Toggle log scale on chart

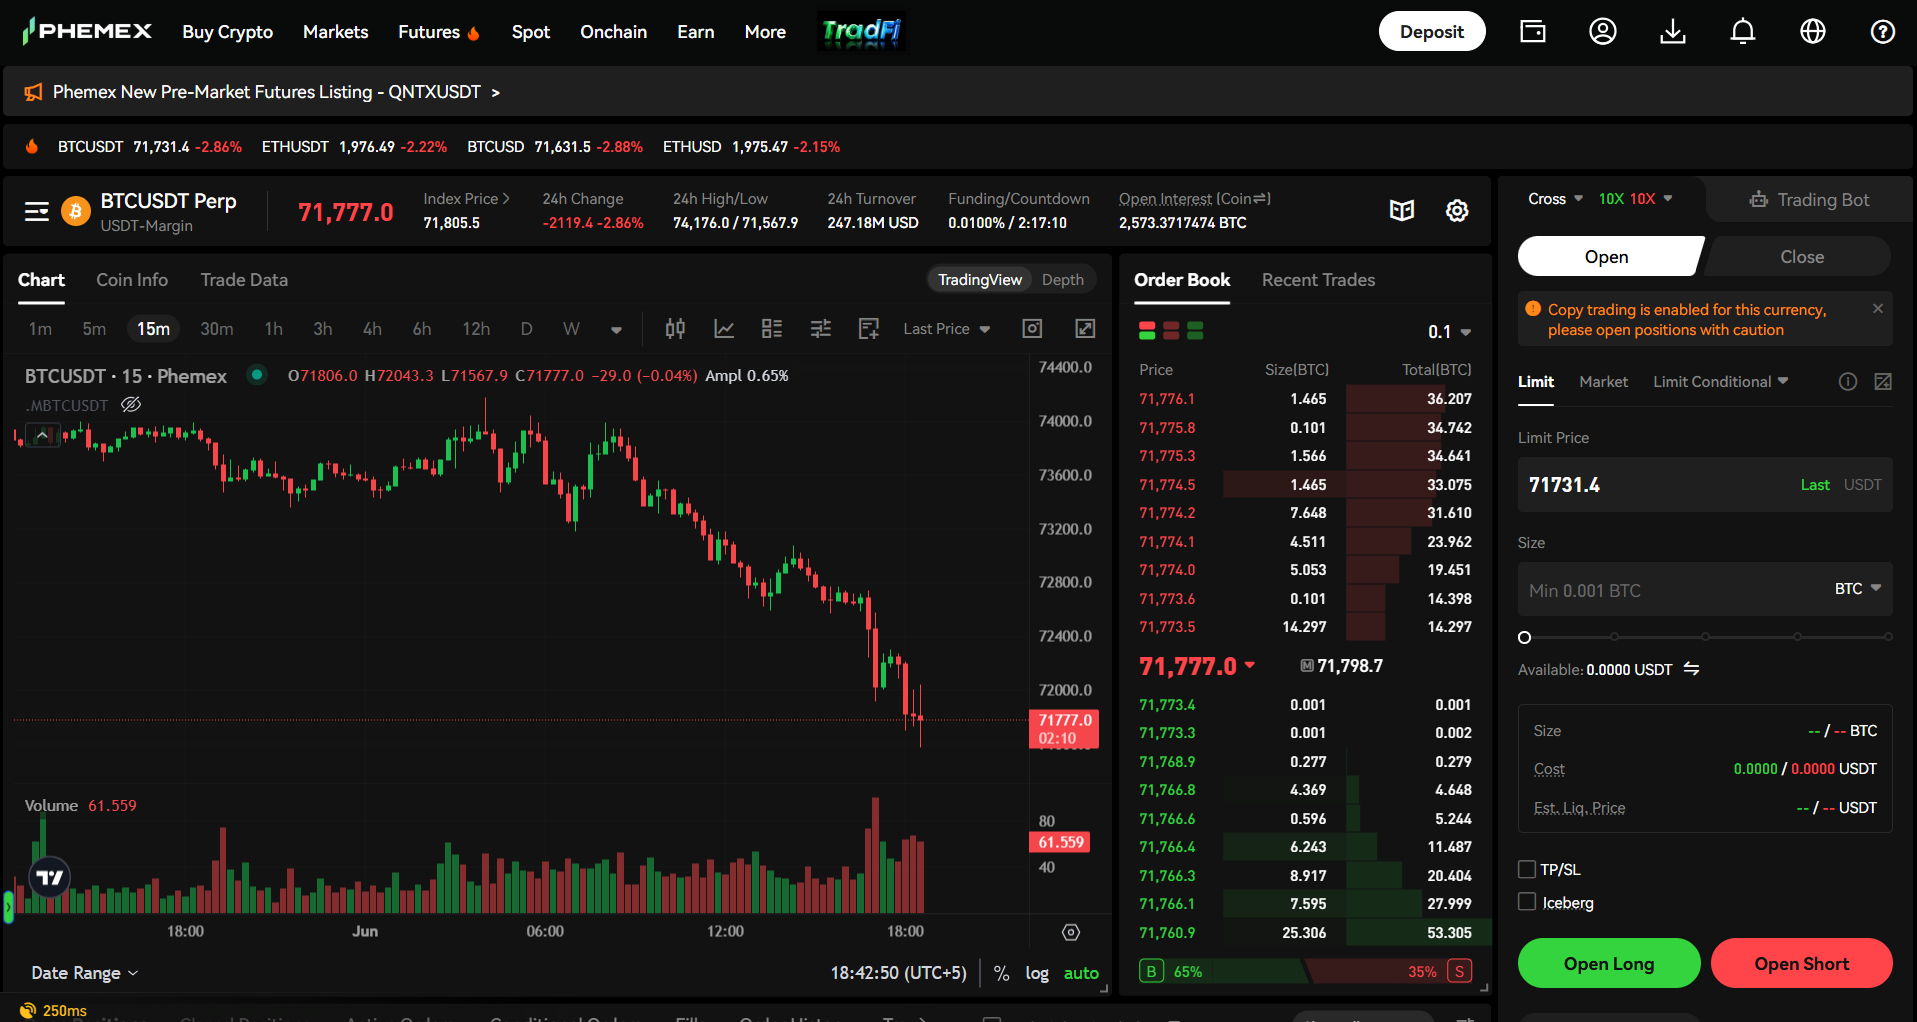[1037, 973]
